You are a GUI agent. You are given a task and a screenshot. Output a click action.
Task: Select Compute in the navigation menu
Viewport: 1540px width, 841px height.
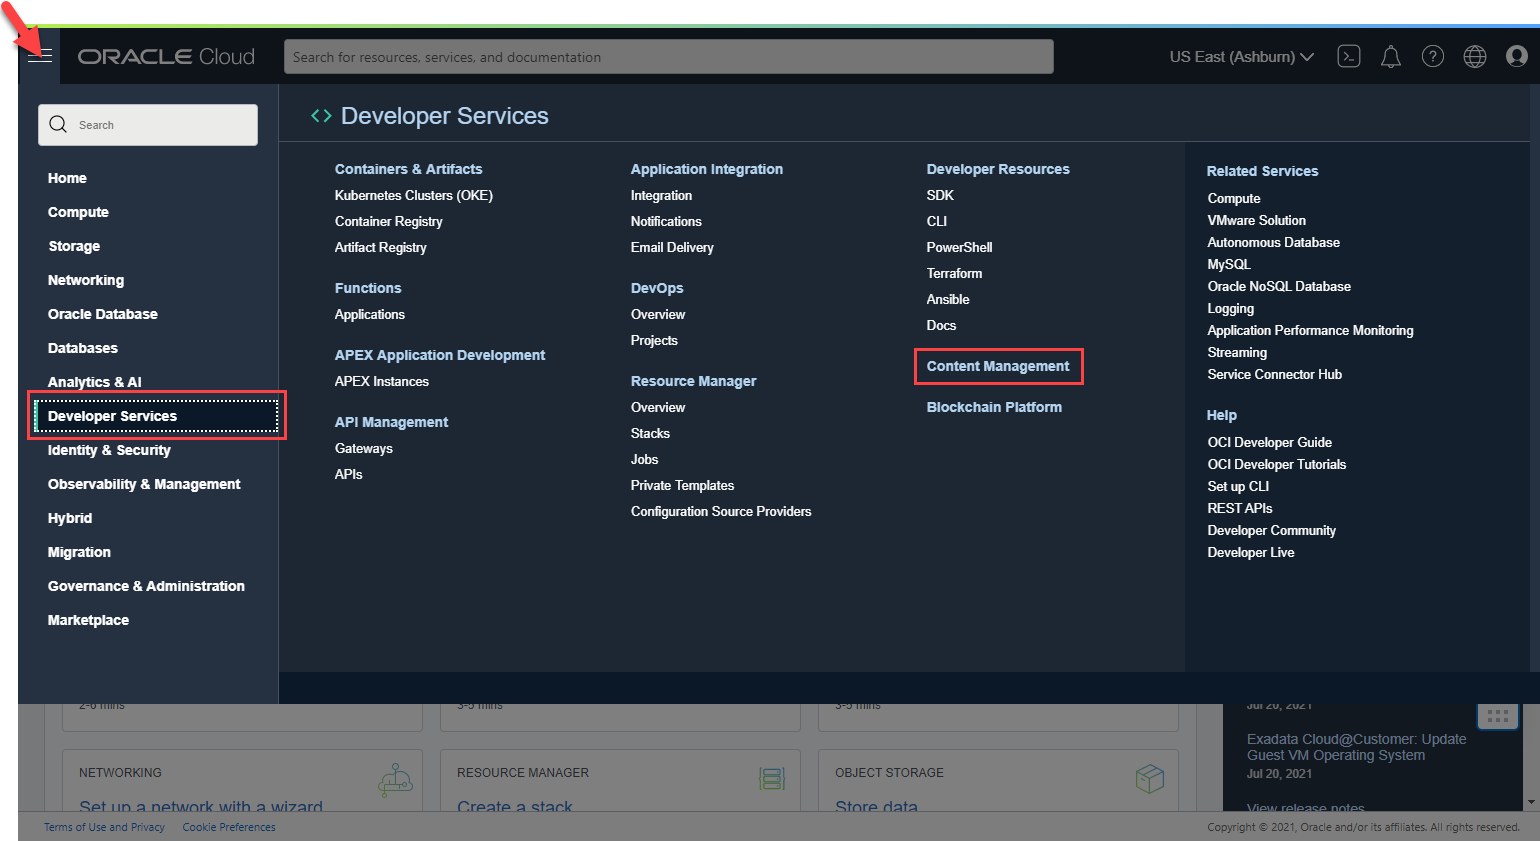pyautogui.click(x=78, y=212)
